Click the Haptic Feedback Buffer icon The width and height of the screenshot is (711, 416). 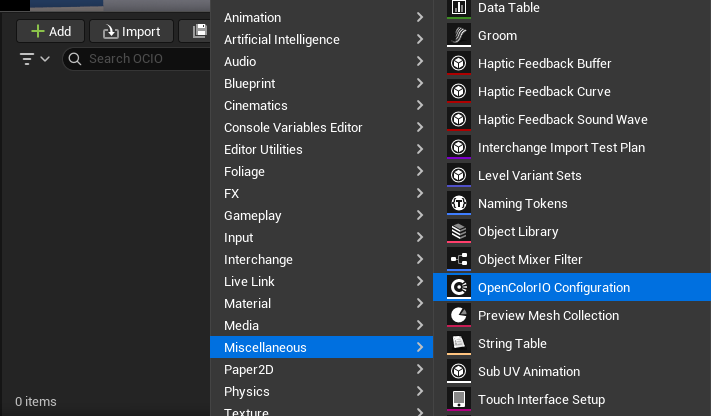pos(459,64)
